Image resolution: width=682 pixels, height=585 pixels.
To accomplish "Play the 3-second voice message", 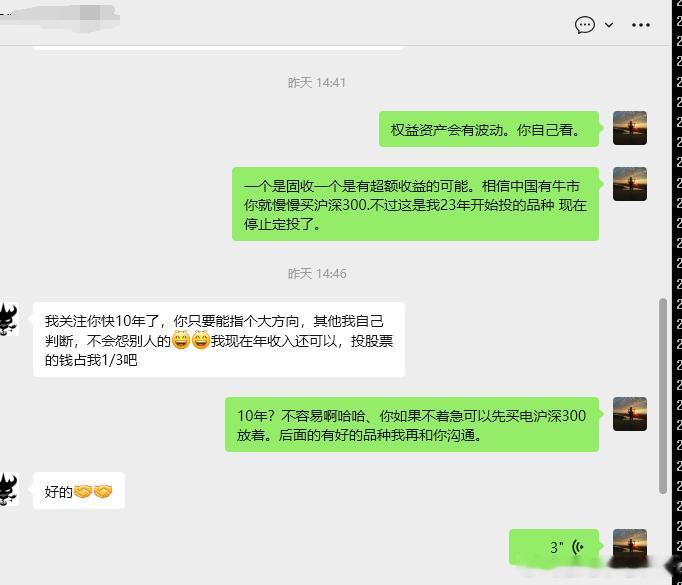I will pyautogui.click(x=554, y=547).
